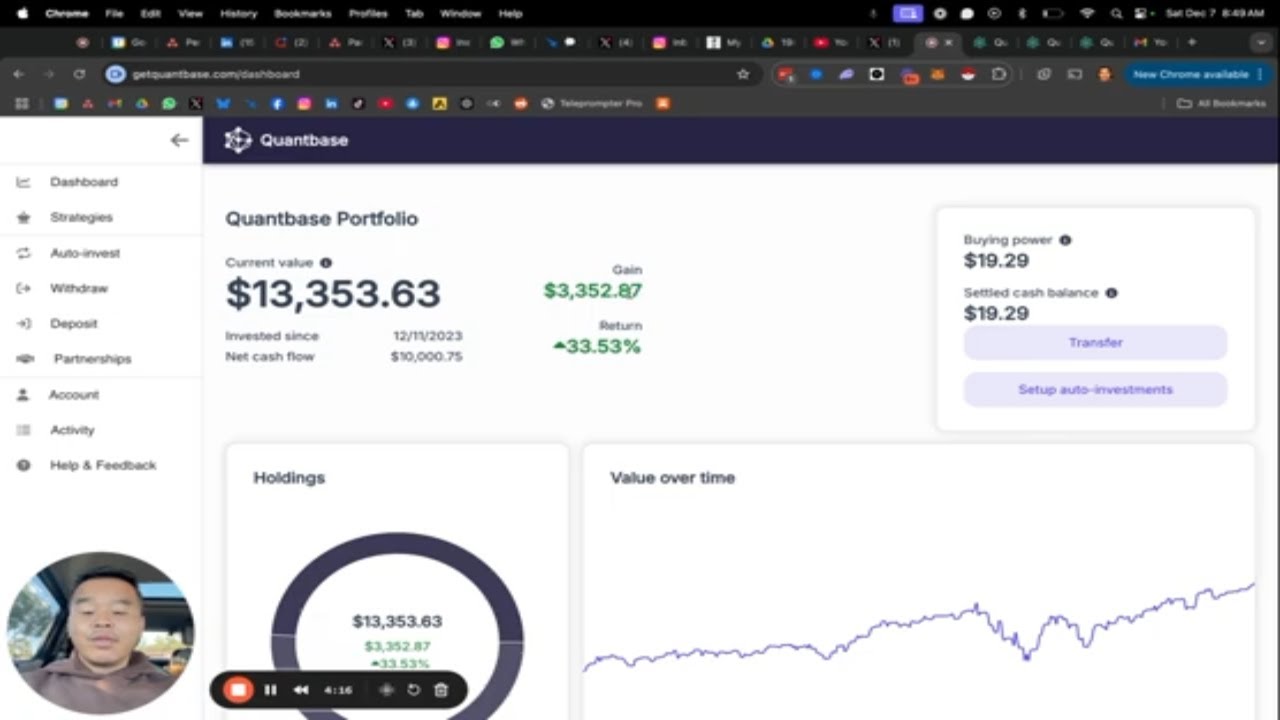The image size is (1280, 720).
Task: Click the Help question mark icon
Action: pos(23,465)
